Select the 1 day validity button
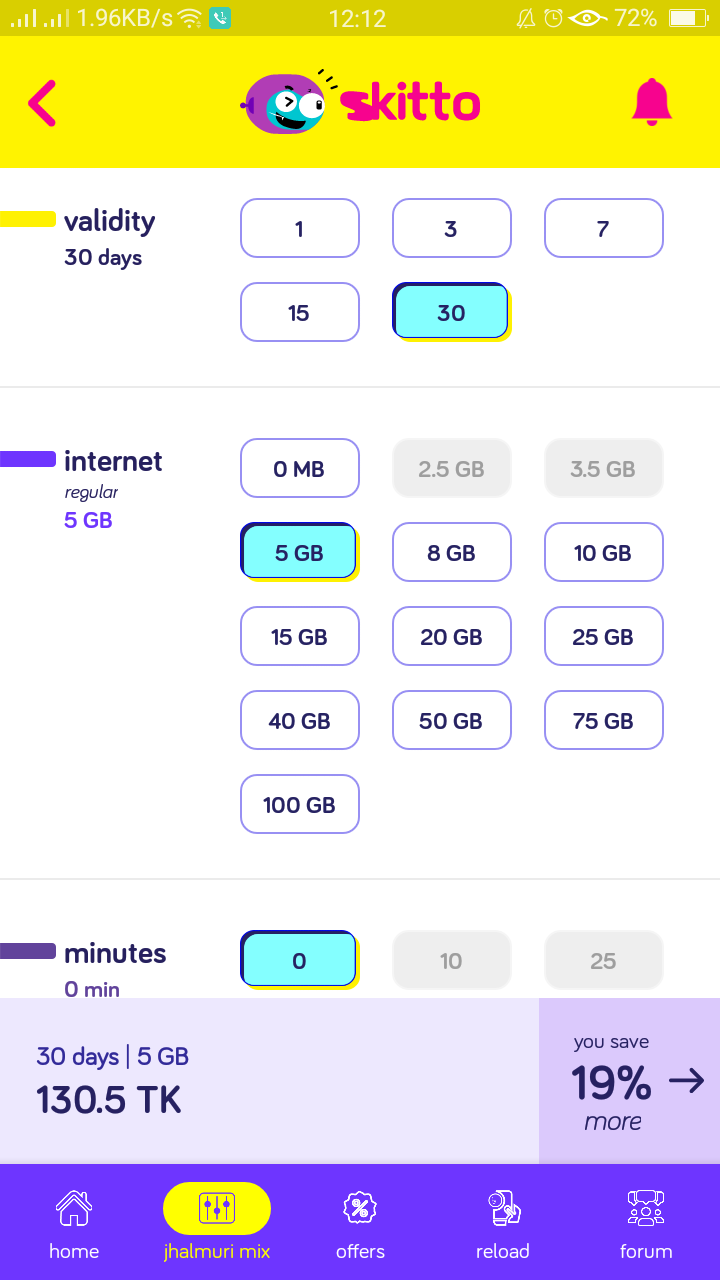 coord(299,228)
